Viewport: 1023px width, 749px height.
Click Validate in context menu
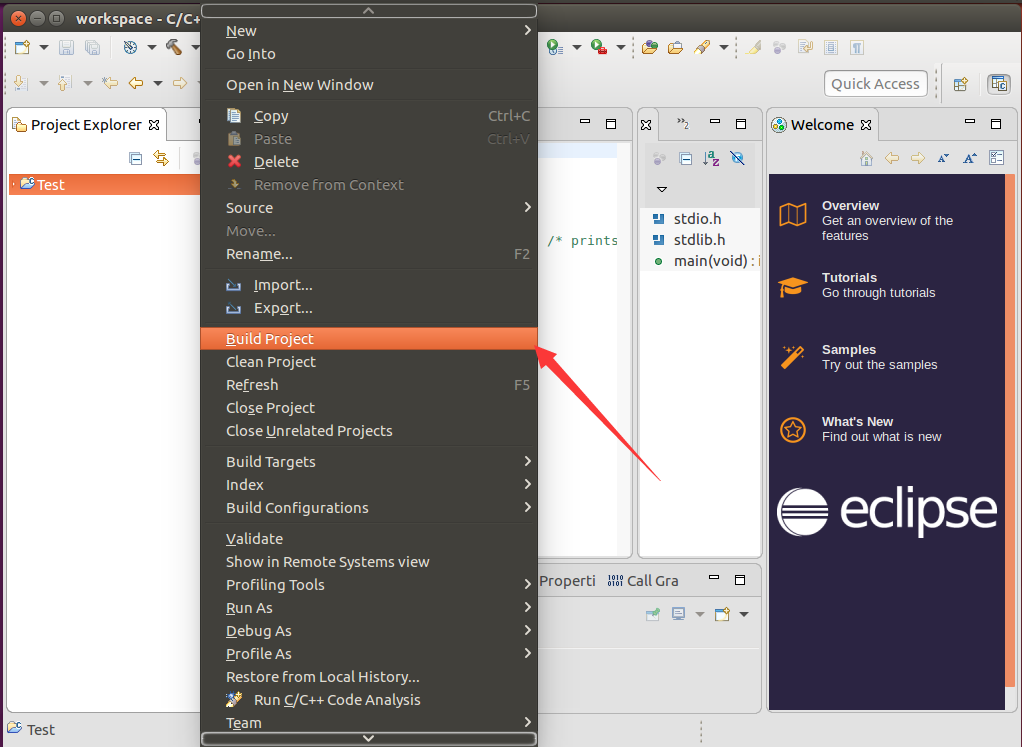coord(369,539)
